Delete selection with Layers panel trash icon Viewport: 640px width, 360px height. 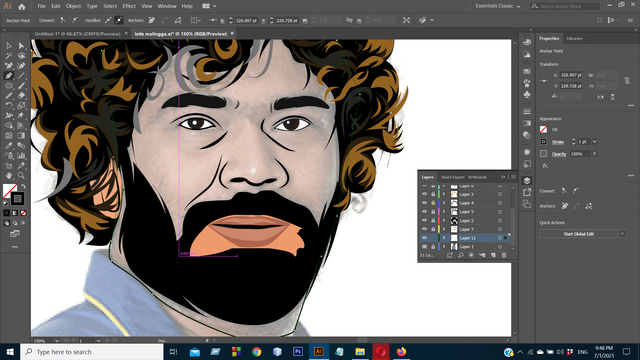504,255
